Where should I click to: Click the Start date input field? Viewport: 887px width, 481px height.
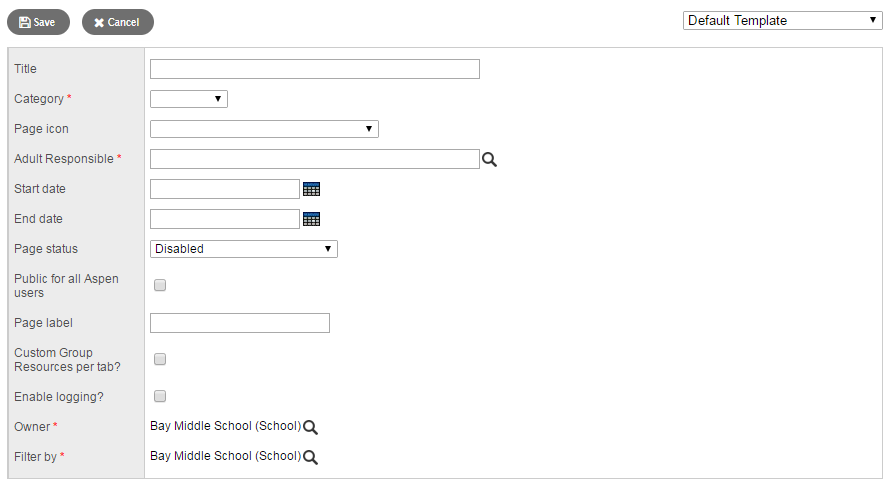225,189
